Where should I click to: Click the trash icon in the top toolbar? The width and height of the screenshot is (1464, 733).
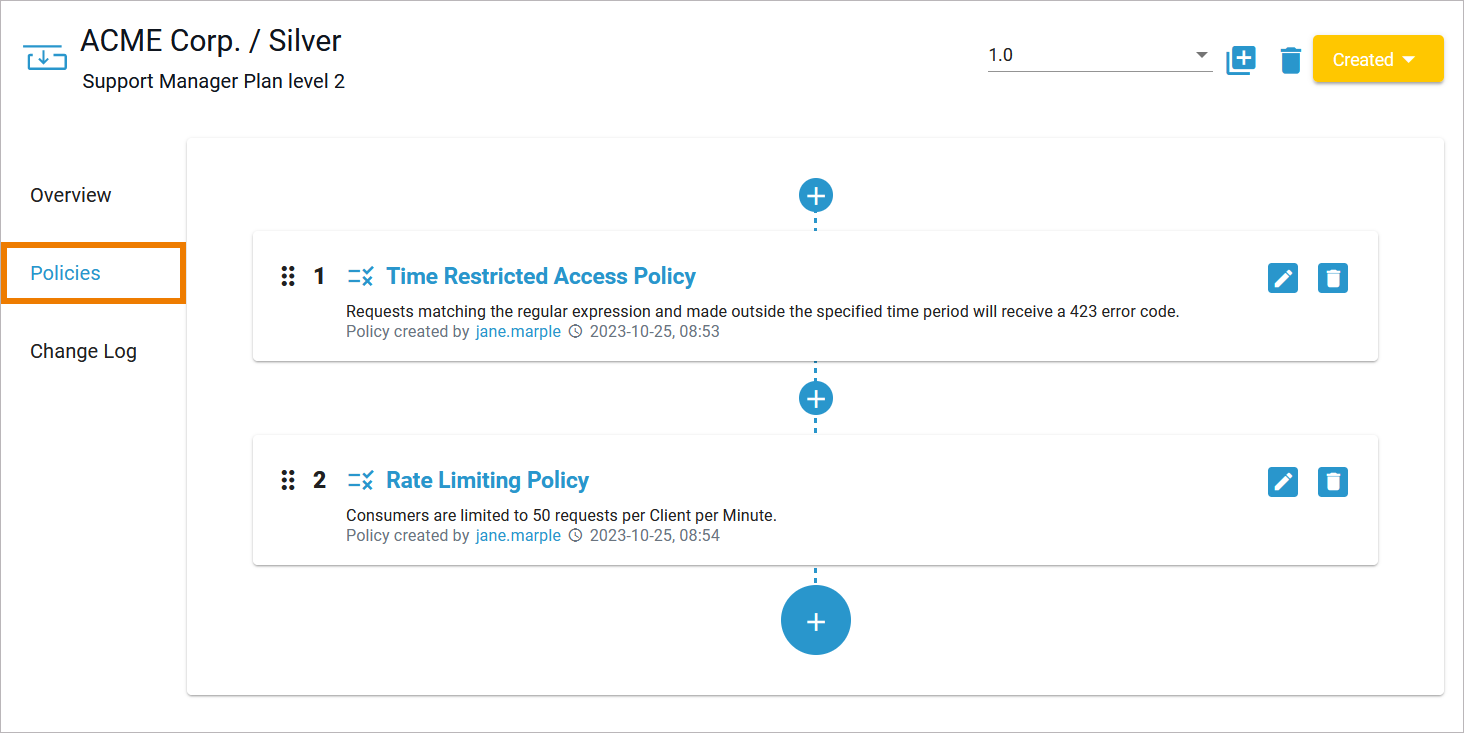(x=1290, y=60)
